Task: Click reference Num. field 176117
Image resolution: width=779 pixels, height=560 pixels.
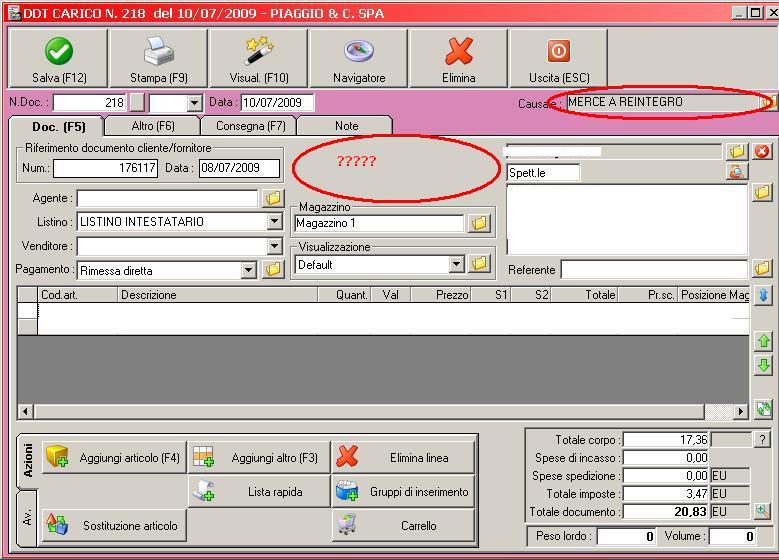Action: pos(105,168)
